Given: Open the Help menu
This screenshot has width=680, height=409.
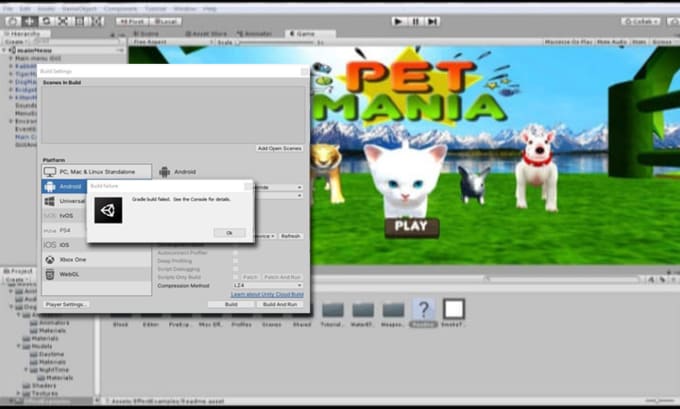Looking at the screenshot, I should [209, 8].
